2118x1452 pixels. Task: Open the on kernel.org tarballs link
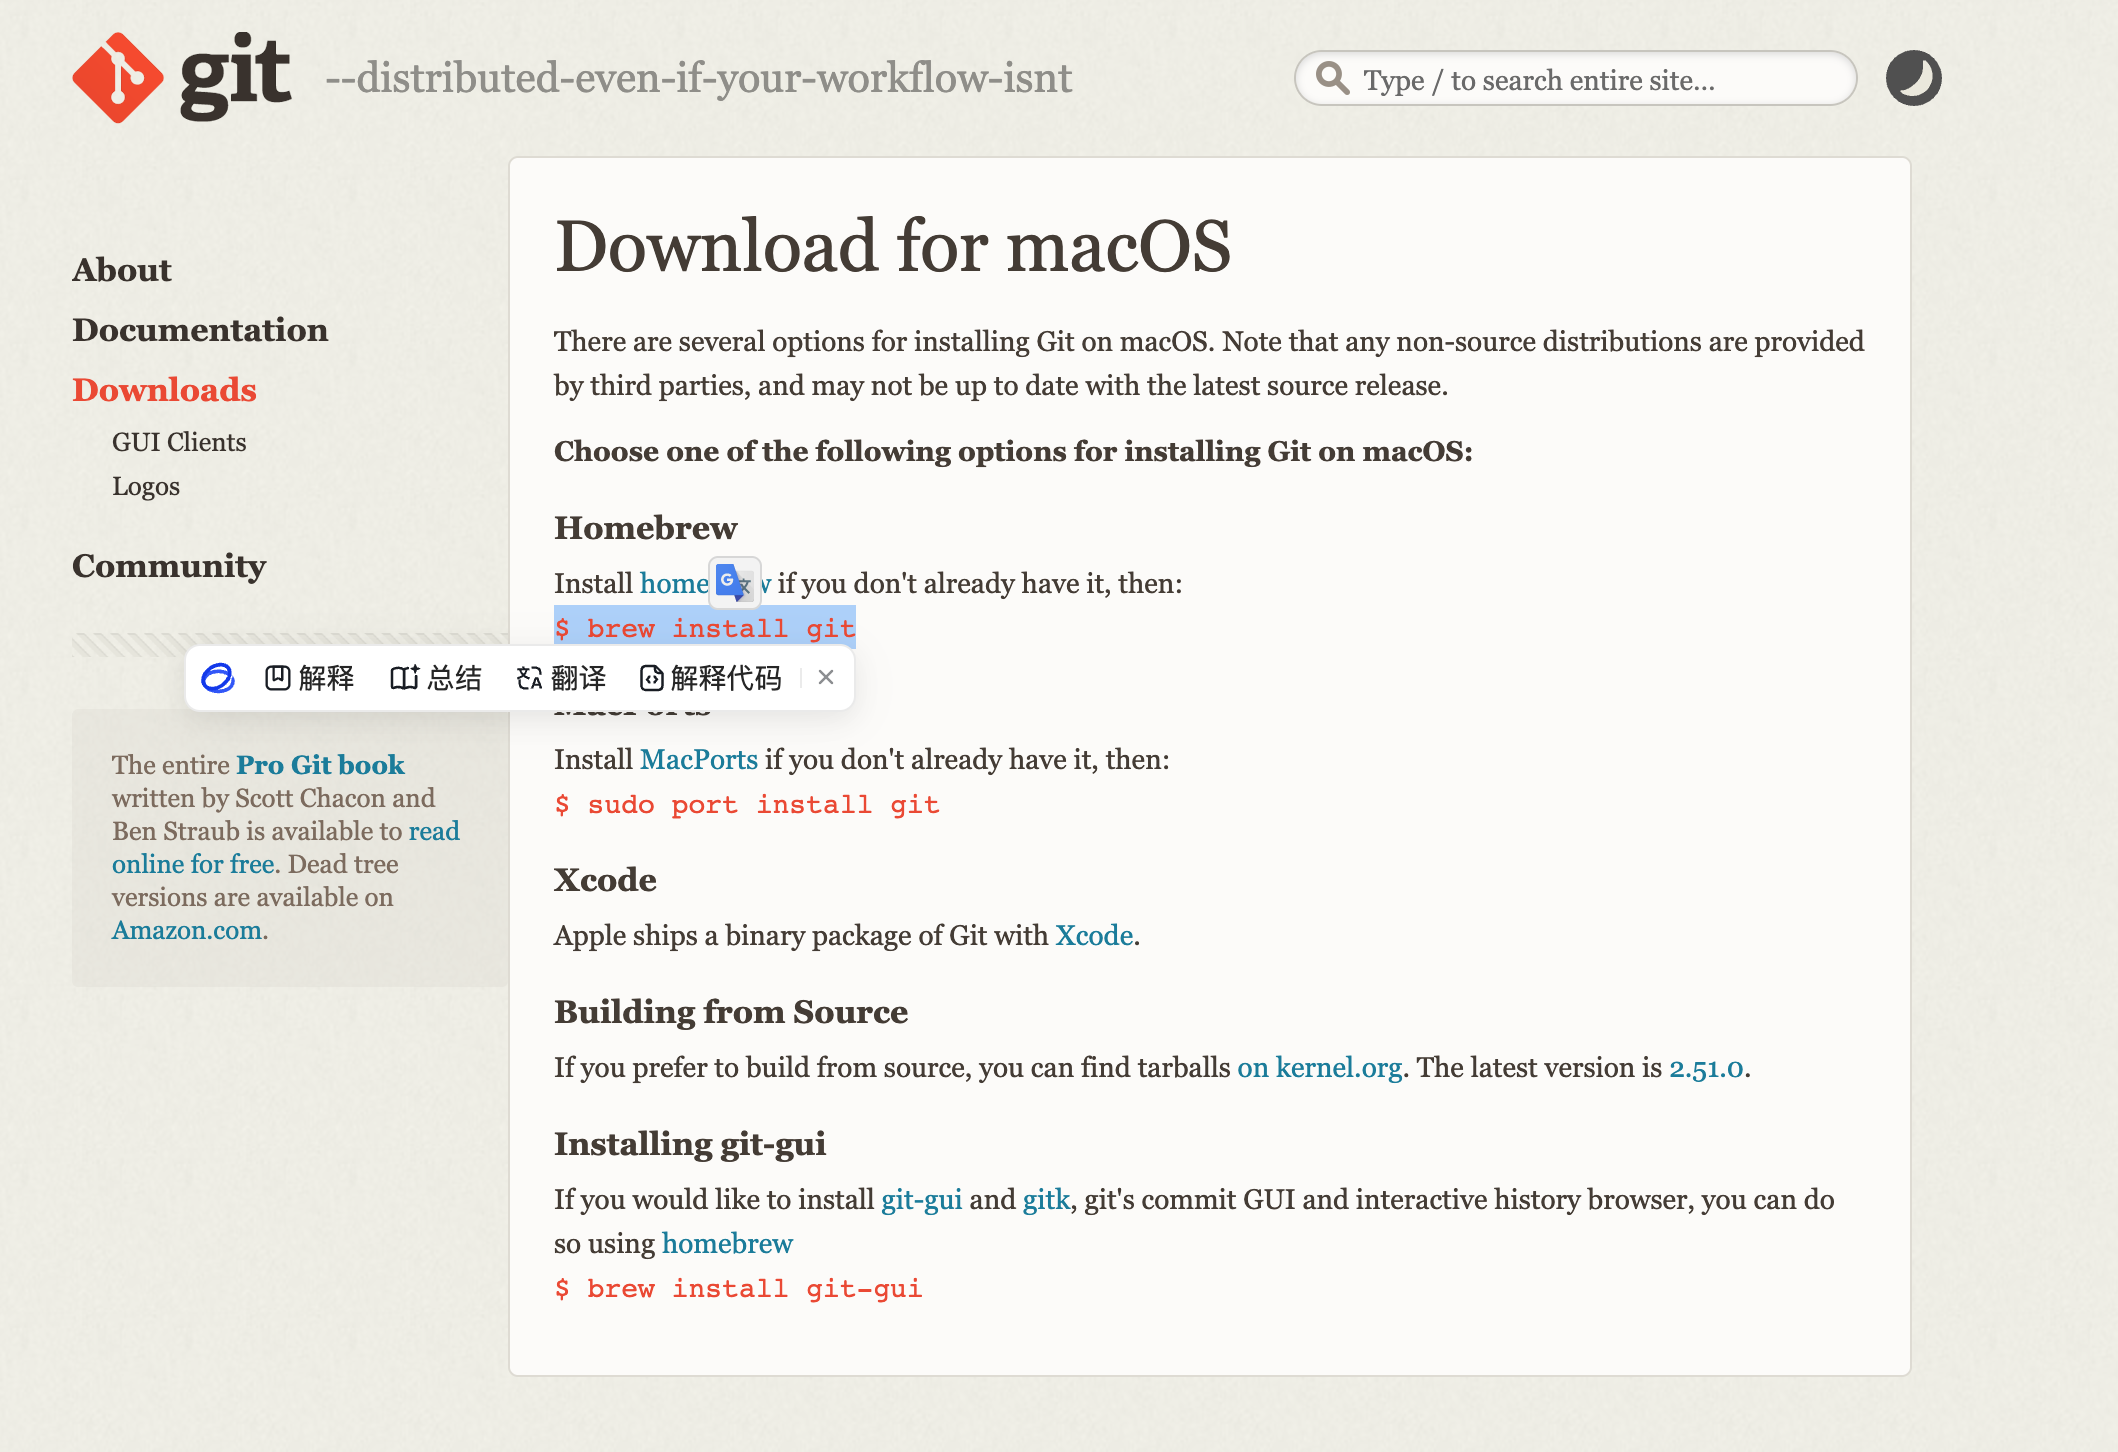click(x=1319, y=1067)
